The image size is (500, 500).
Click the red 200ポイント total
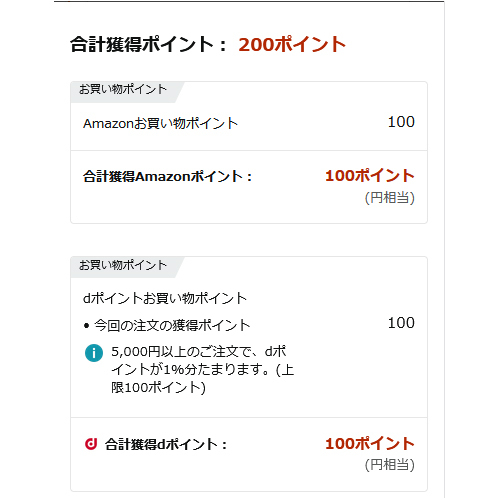click(292, 44)
